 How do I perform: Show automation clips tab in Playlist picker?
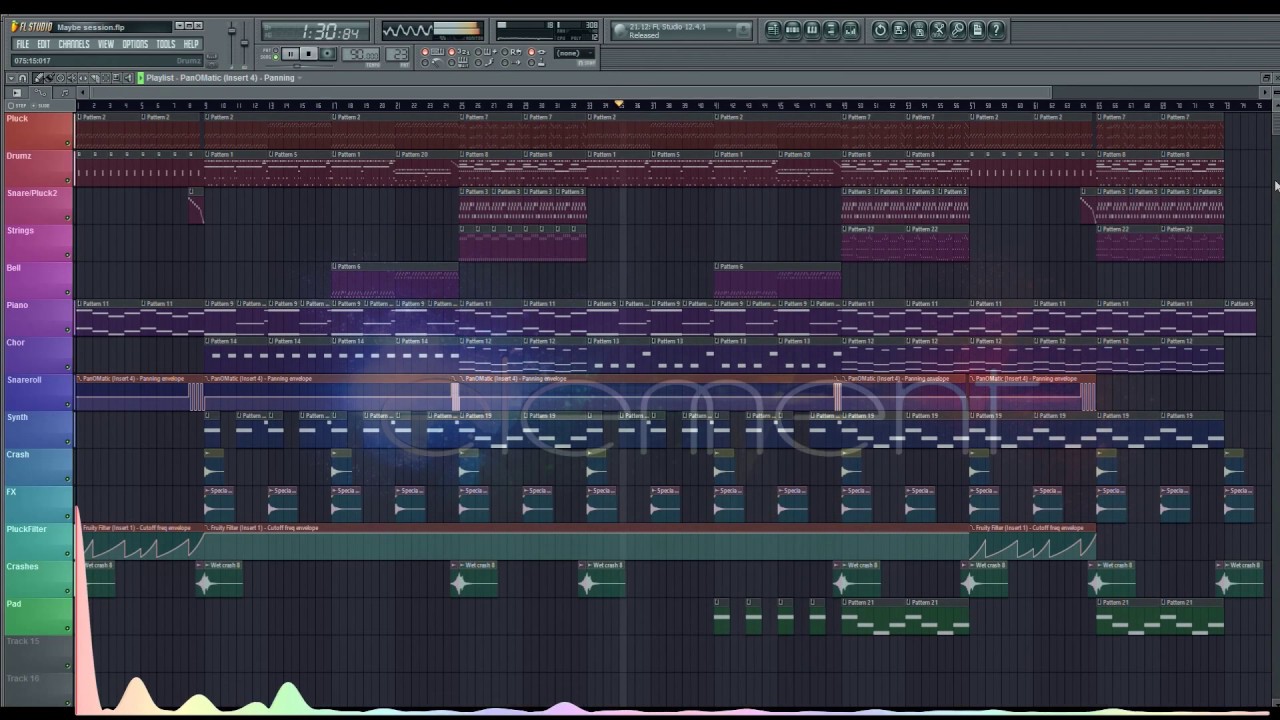coord(40,92)
